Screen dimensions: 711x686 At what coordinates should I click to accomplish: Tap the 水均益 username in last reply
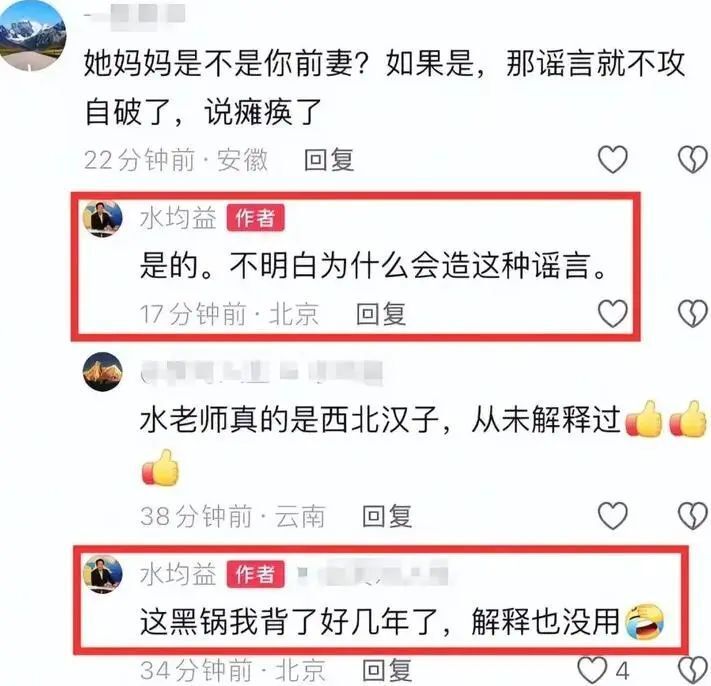178,574
